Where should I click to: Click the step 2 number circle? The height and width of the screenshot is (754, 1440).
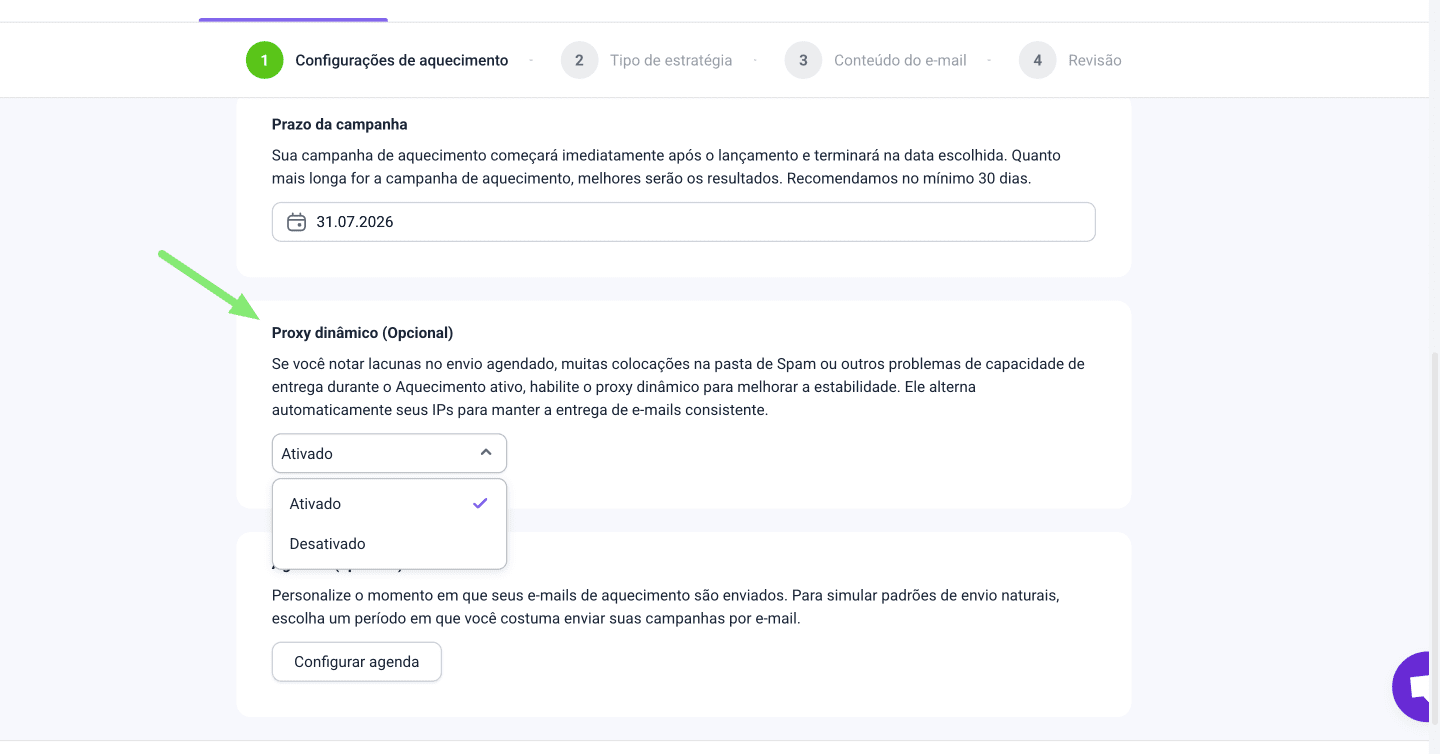[x=579, y=60]
